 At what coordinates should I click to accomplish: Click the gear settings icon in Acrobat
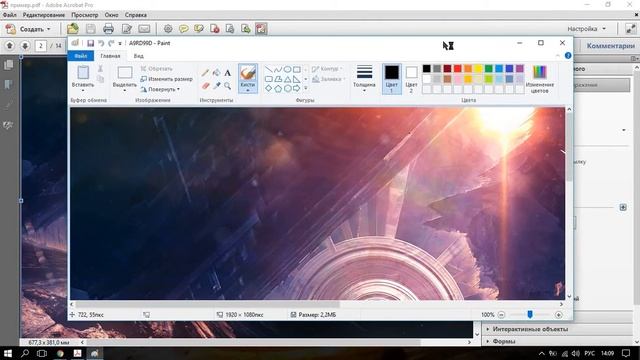point(168,29)
